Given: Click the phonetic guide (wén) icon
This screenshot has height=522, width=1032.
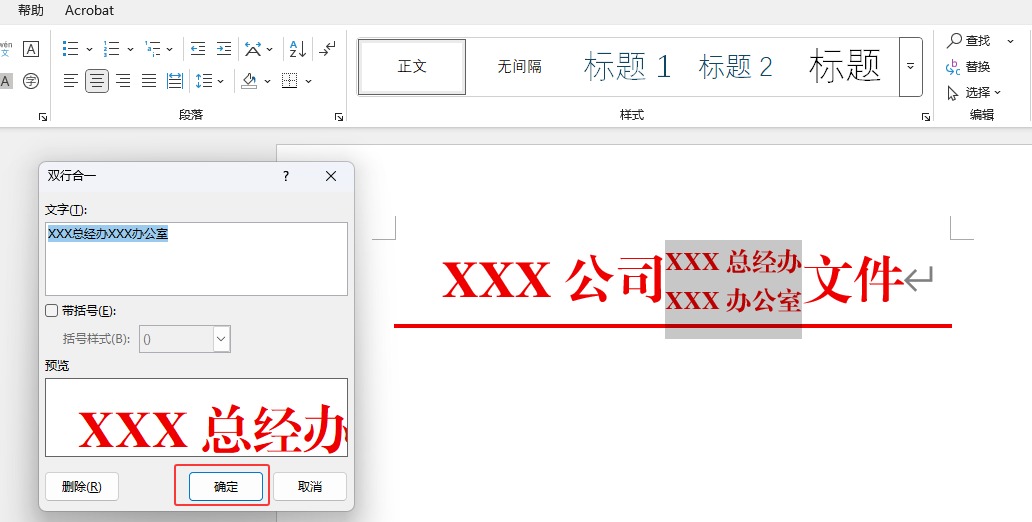Looking at the screenshot, I should 5,49.
